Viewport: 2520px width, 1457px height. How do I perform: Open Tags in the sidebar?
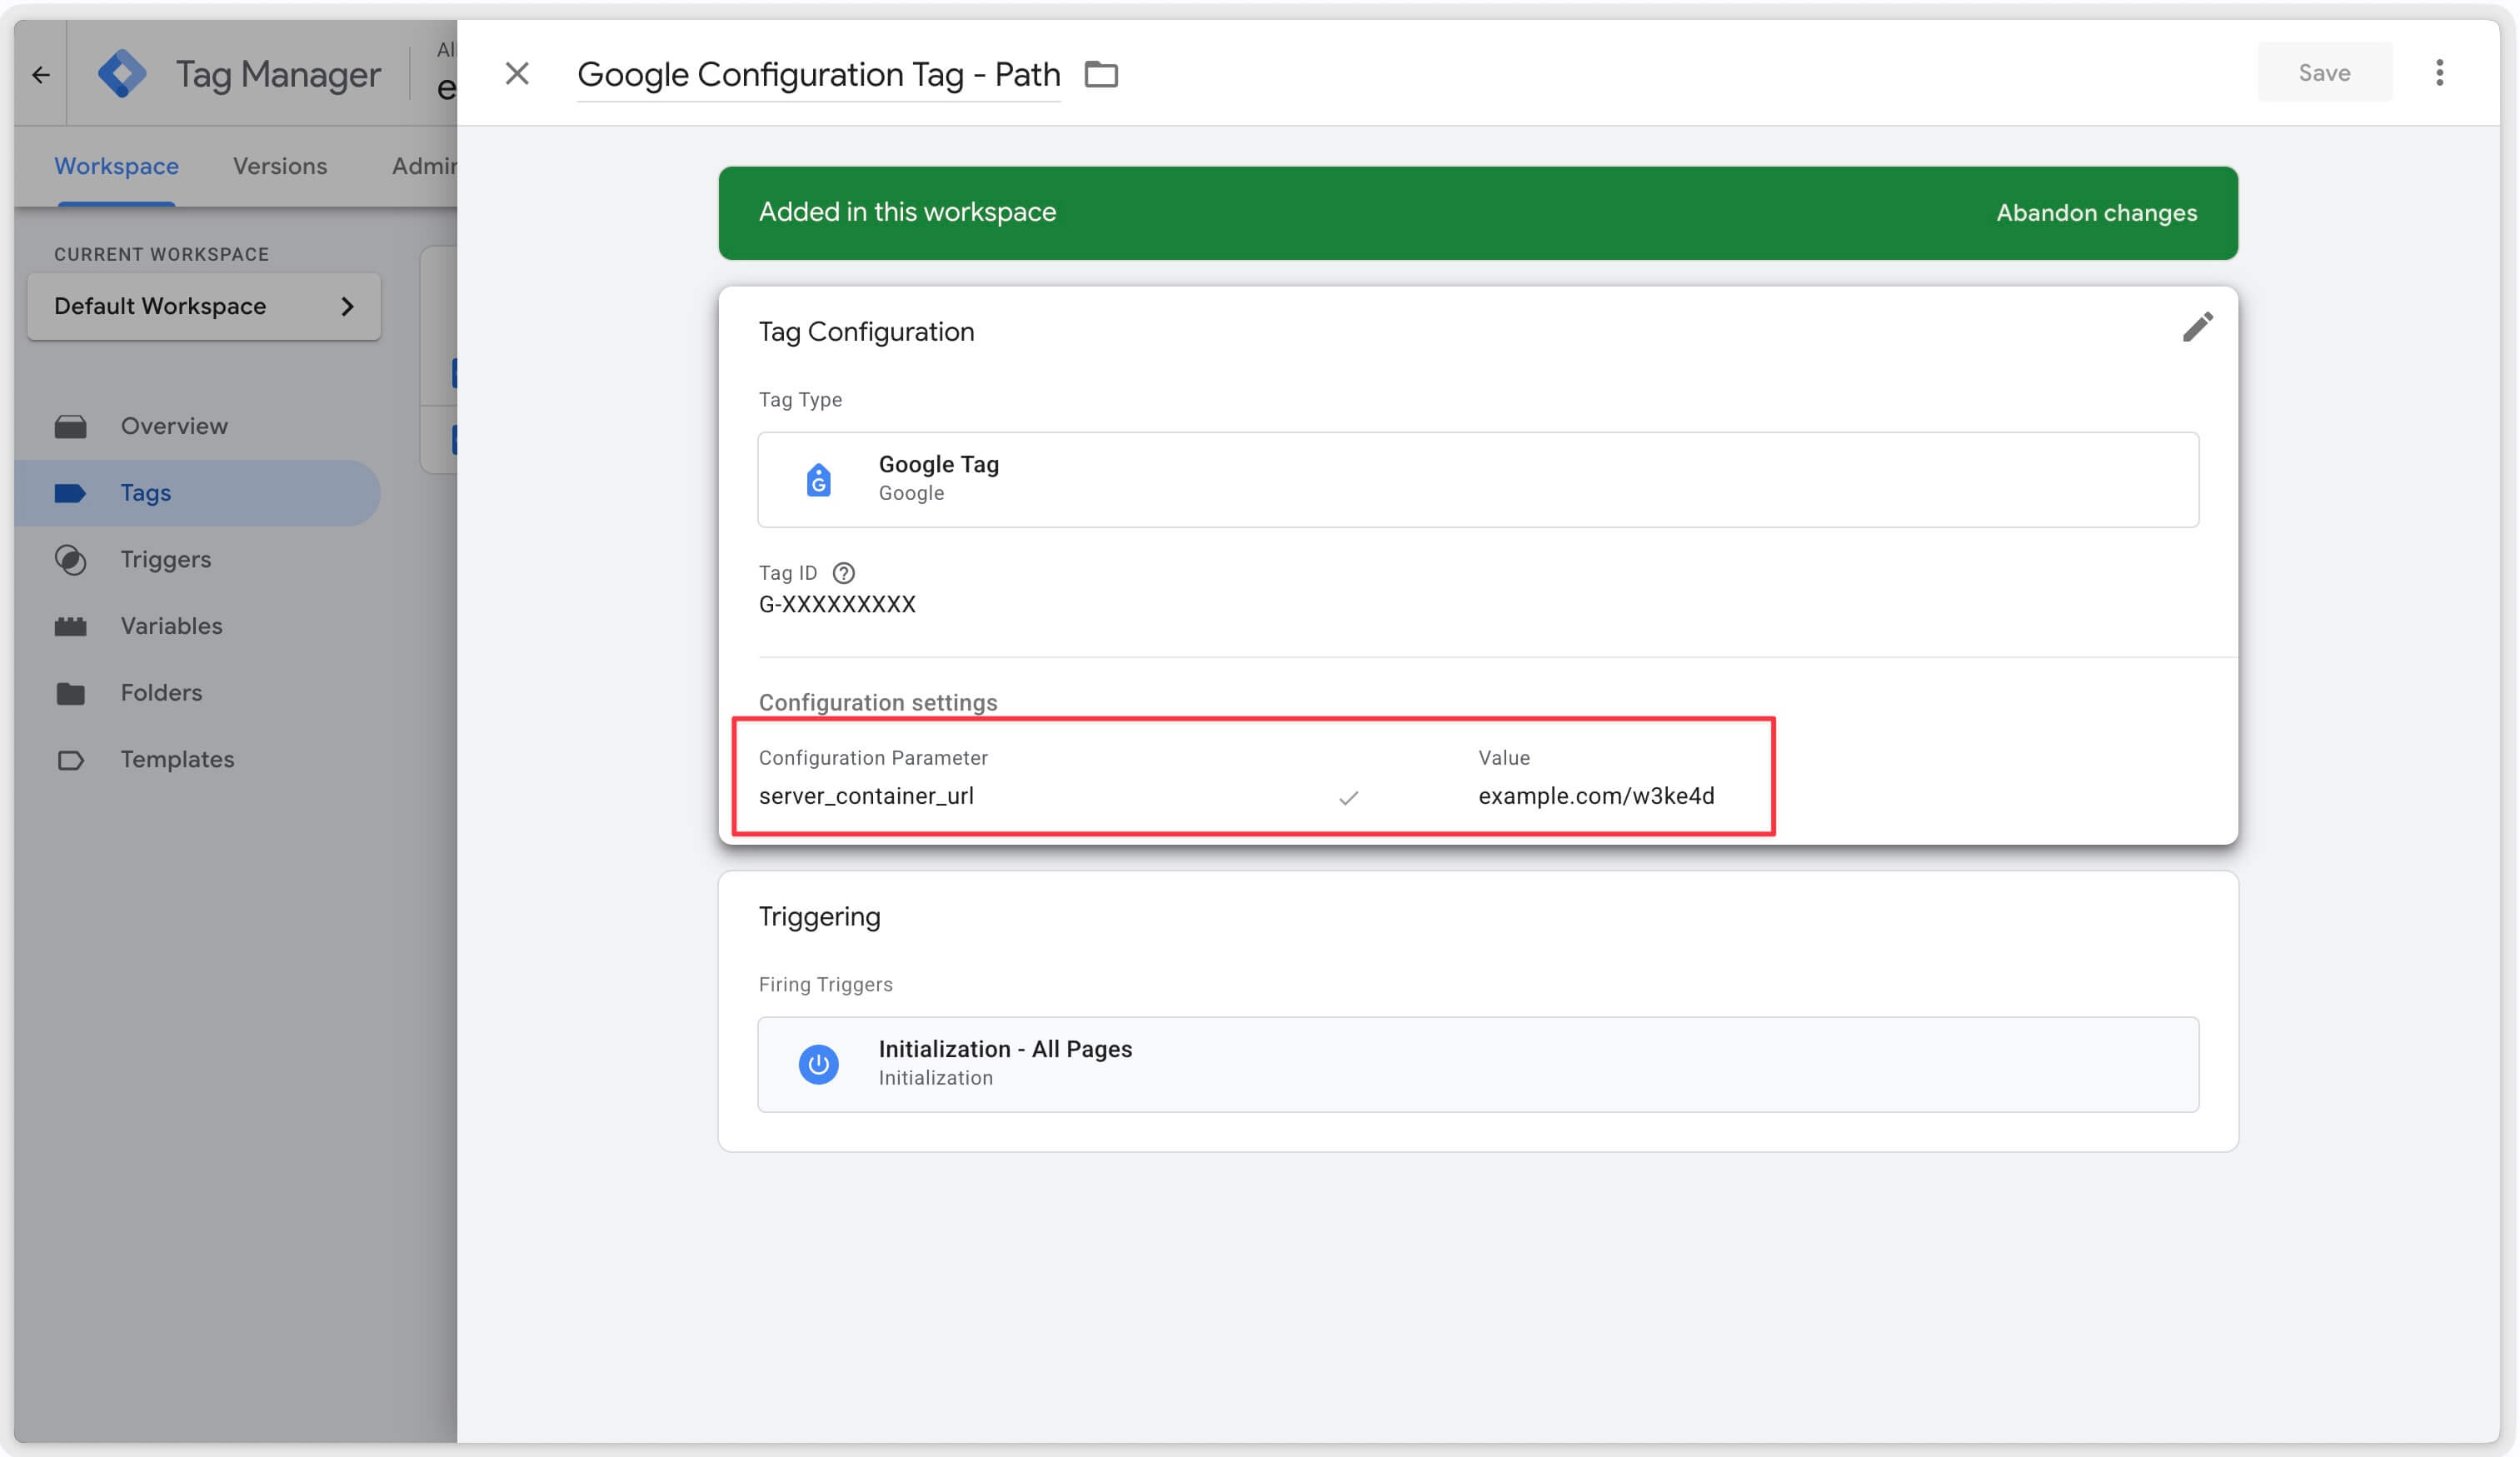(197, 493)
